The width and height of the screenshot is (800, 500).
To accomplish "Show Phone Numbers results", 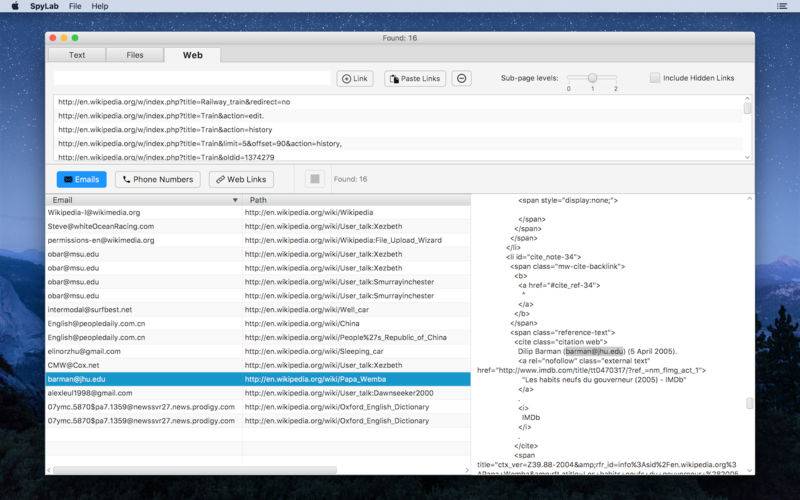I will [158, 179].
